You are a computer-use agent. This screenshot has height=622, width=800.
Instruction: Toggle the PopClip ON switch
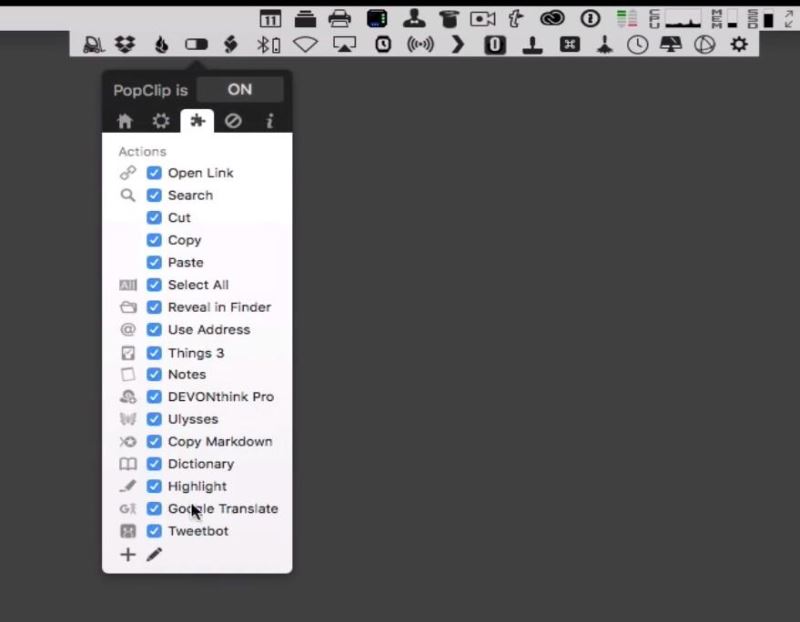click(x=240, y=90)
